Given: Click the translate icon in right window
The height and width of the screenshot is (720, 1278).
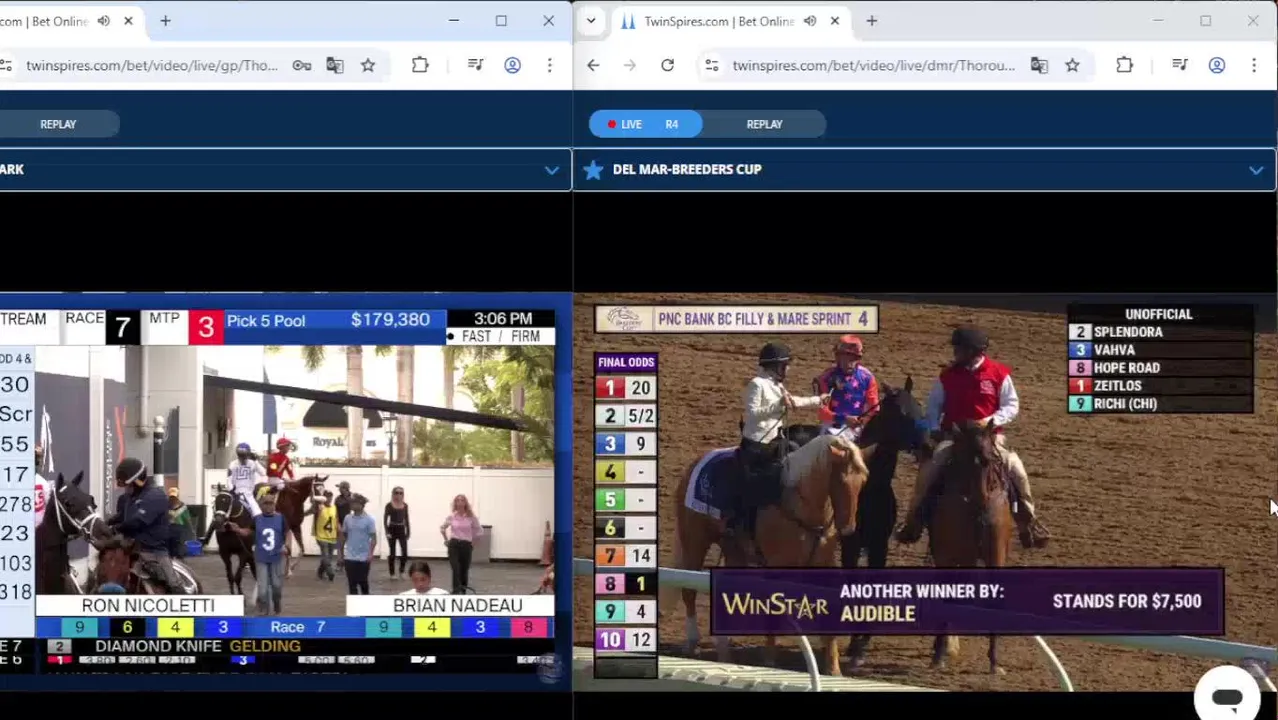Looking at the screenshot, I should pyautogui.click(x=1039, y=66).
